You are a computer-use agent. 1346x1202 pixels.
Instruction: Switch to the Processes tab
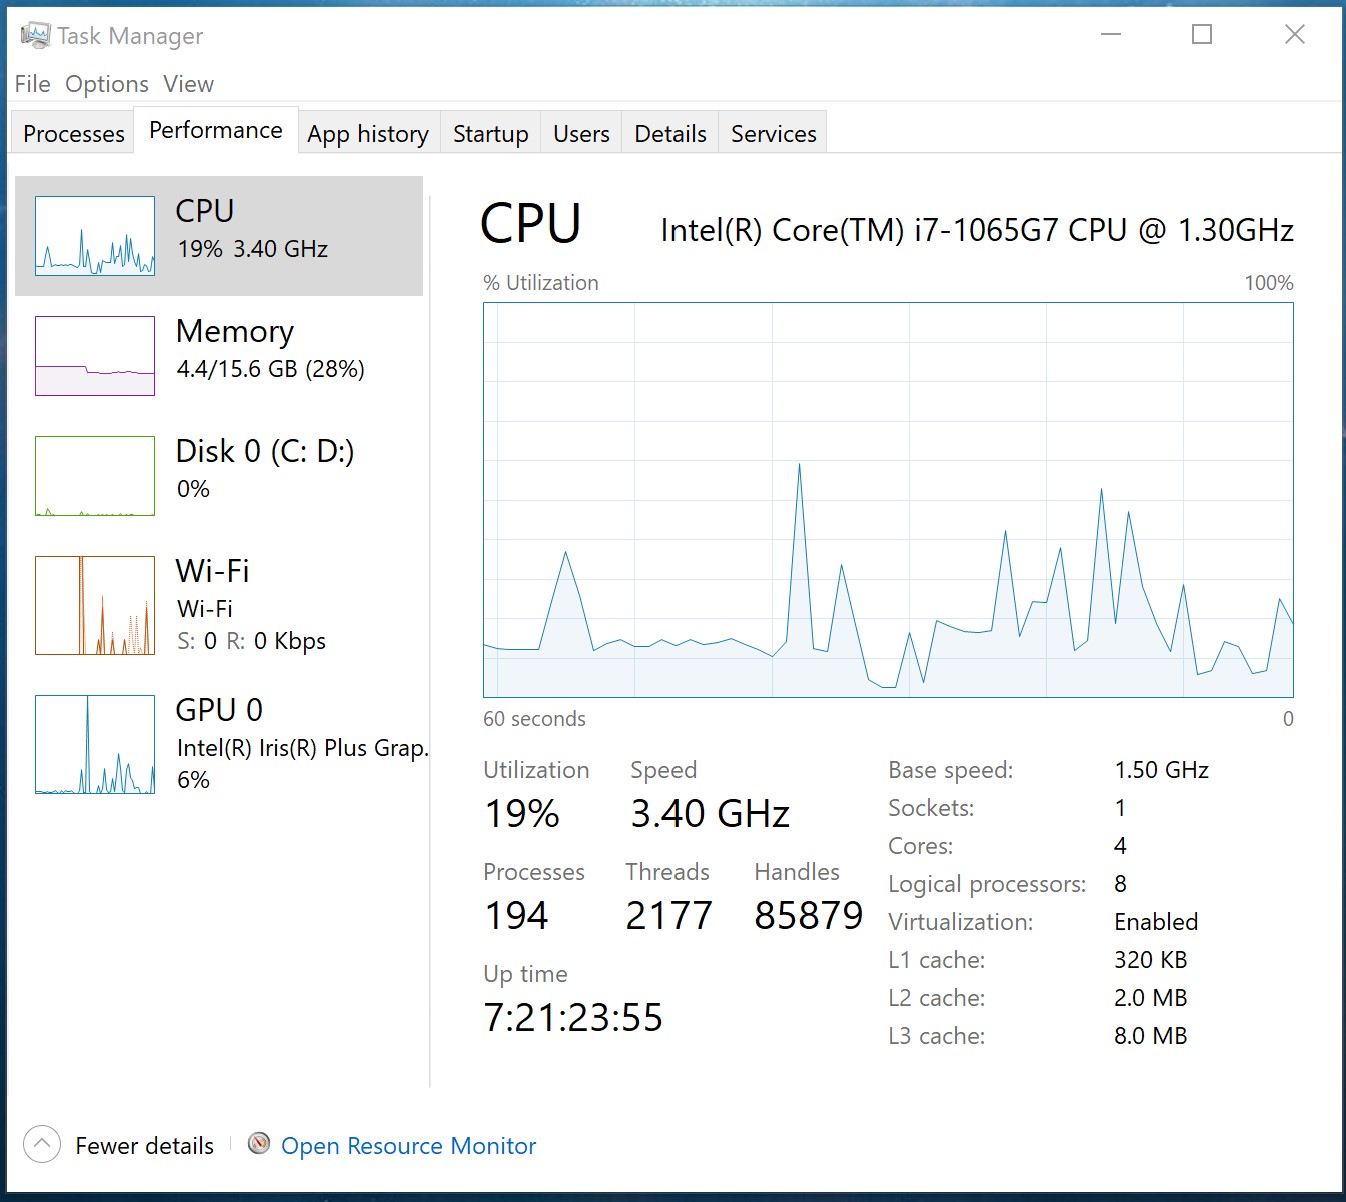(x=74, y=133)
